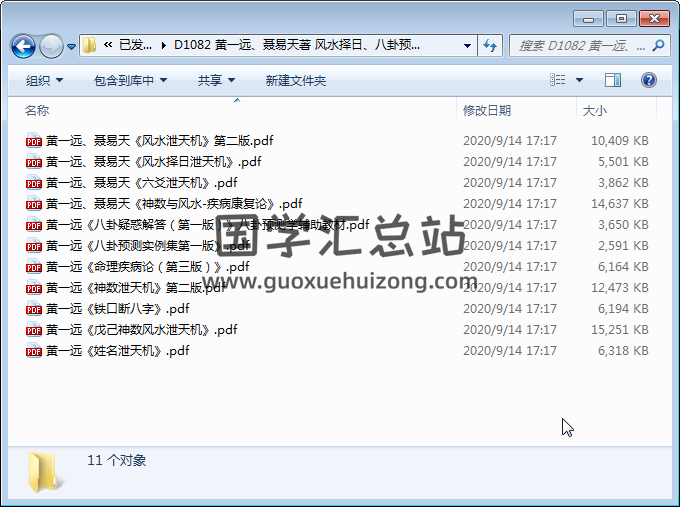Select file name 《神数与风水-疾病康复论》.pdf

(174, 203)
